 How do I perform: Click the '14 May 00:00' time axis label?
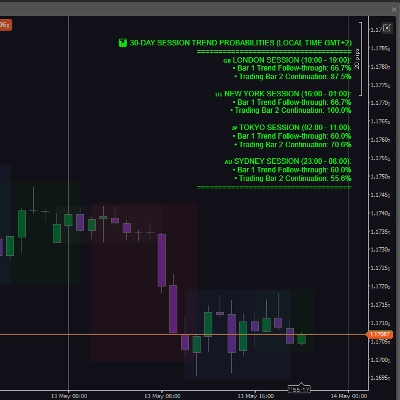(x=349, y=396)
